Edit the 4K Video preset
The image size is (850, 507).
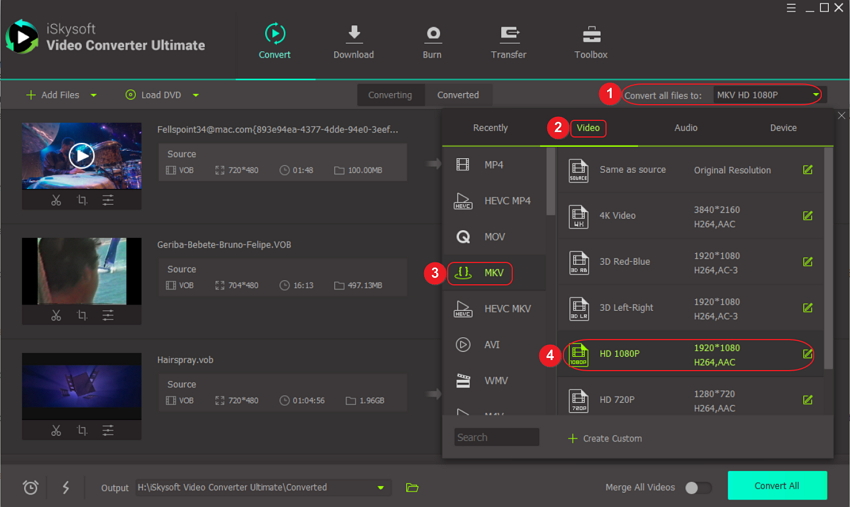pos(807,216)
